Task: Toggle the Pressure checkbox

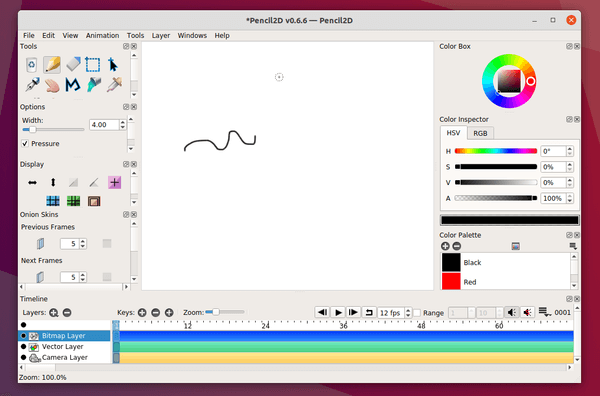Action: [25, 143]
